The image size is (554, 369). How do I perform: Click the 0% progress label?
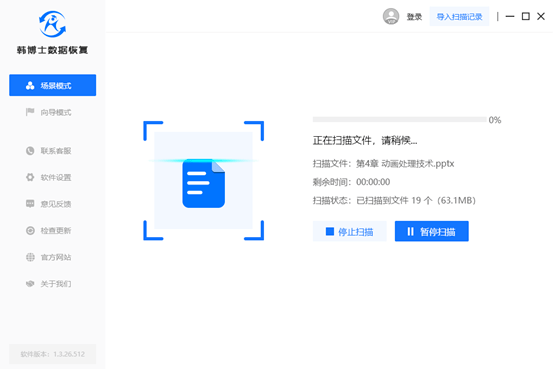click(495, 120)
